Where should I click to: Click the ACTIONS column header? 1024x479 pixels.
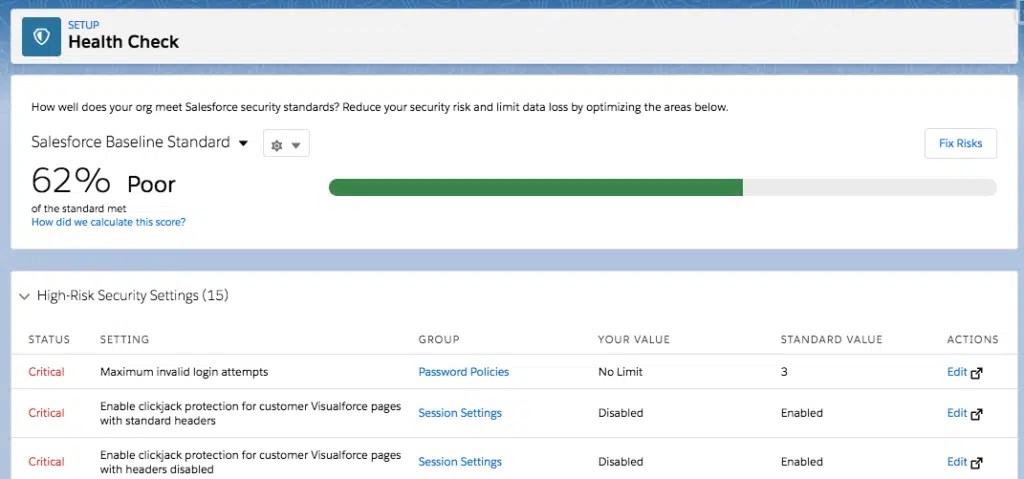(x=972, y=339)
